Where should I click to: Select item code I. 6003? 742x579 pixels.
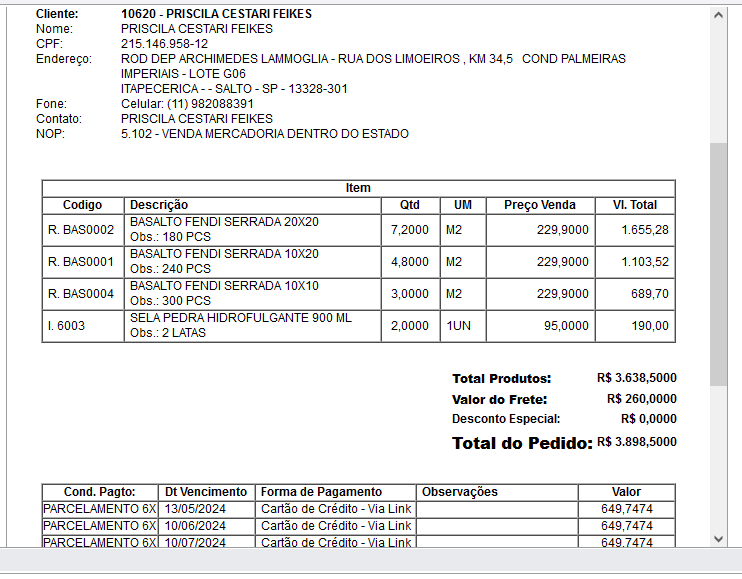(66, 326)
